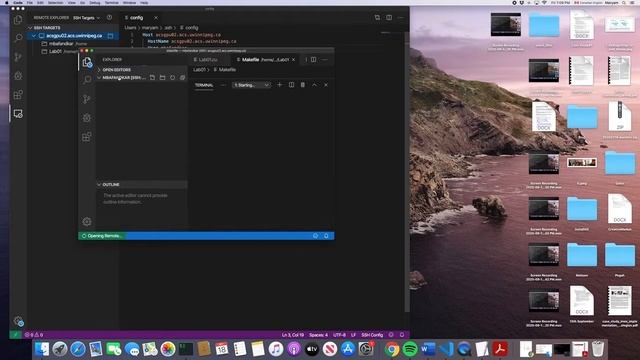Add a new terminal with plus icon
Viewport: 640px width, 360px height.
pos(280,85)
